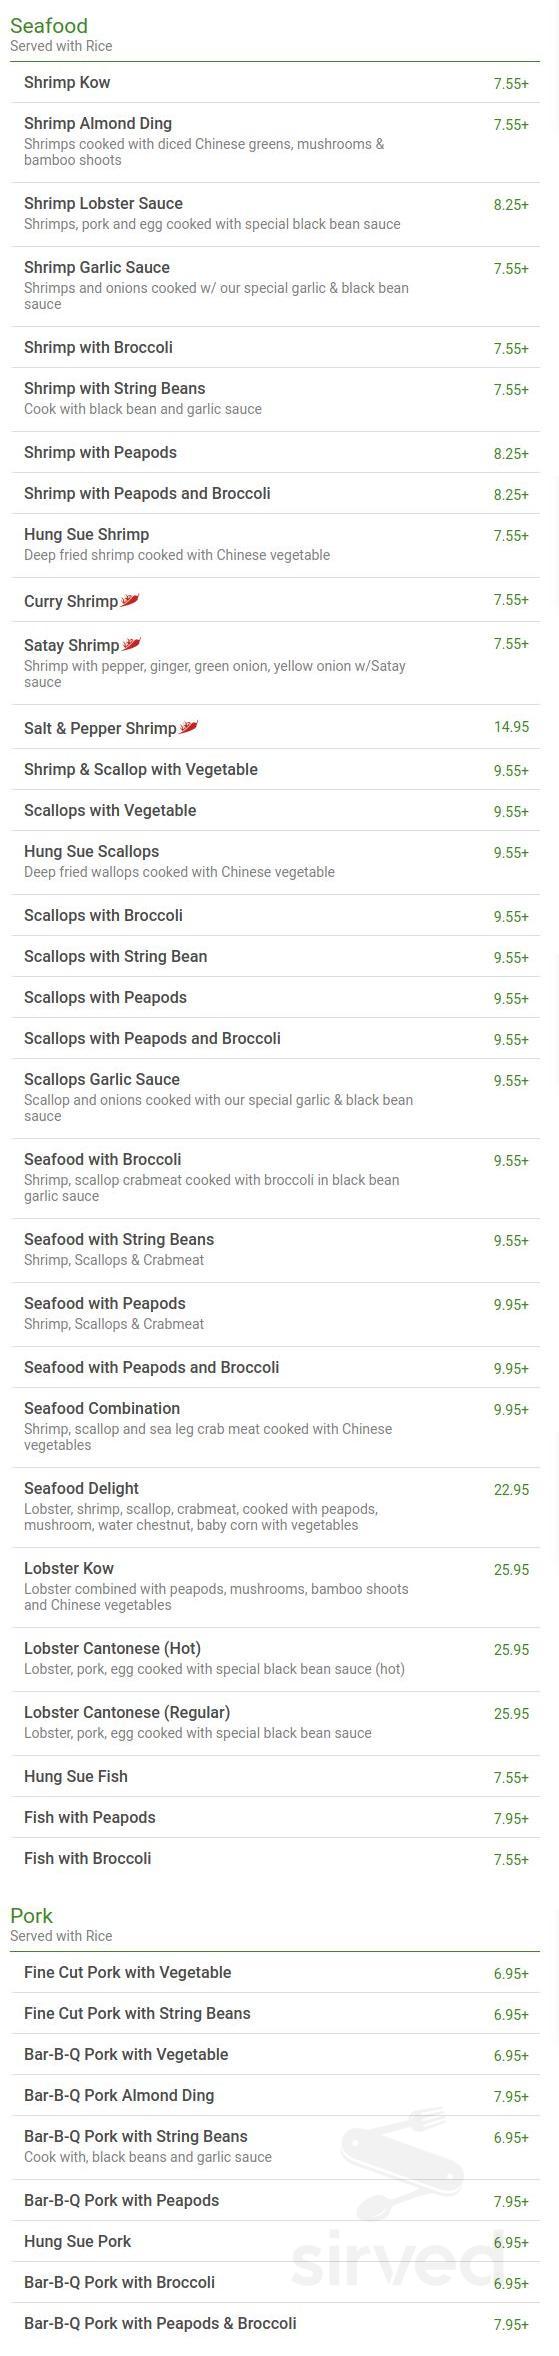Viewport: 559px width, 2356px height.
Task: Open Fine Cut Pork with Vegetable
Action: click(x=275, y=1972)
